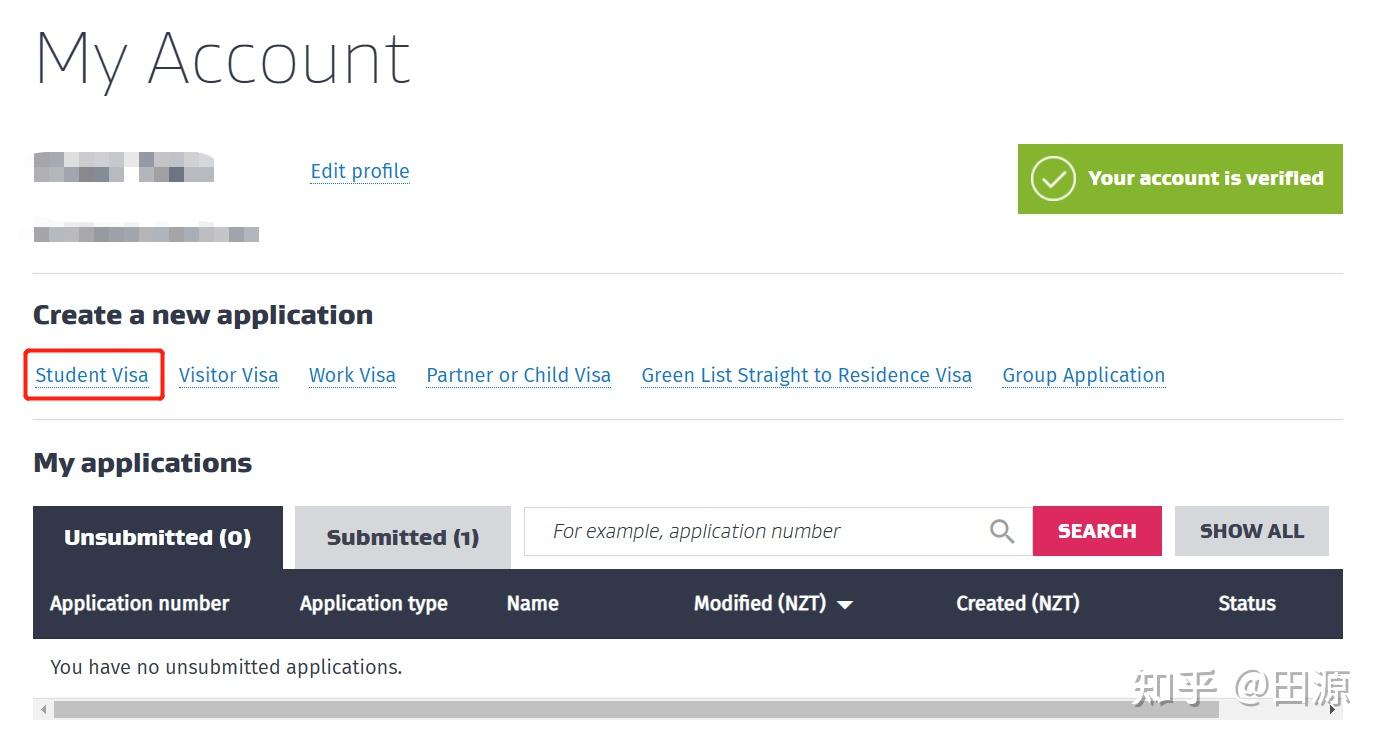Click scrollbar left arrow
The width and height of the screenshot is (1386, 745).
click(43, 710)
